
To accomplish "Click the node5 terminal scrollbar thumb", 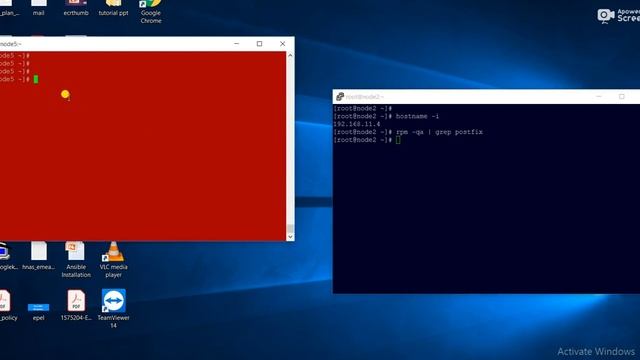I will [290, 228].
